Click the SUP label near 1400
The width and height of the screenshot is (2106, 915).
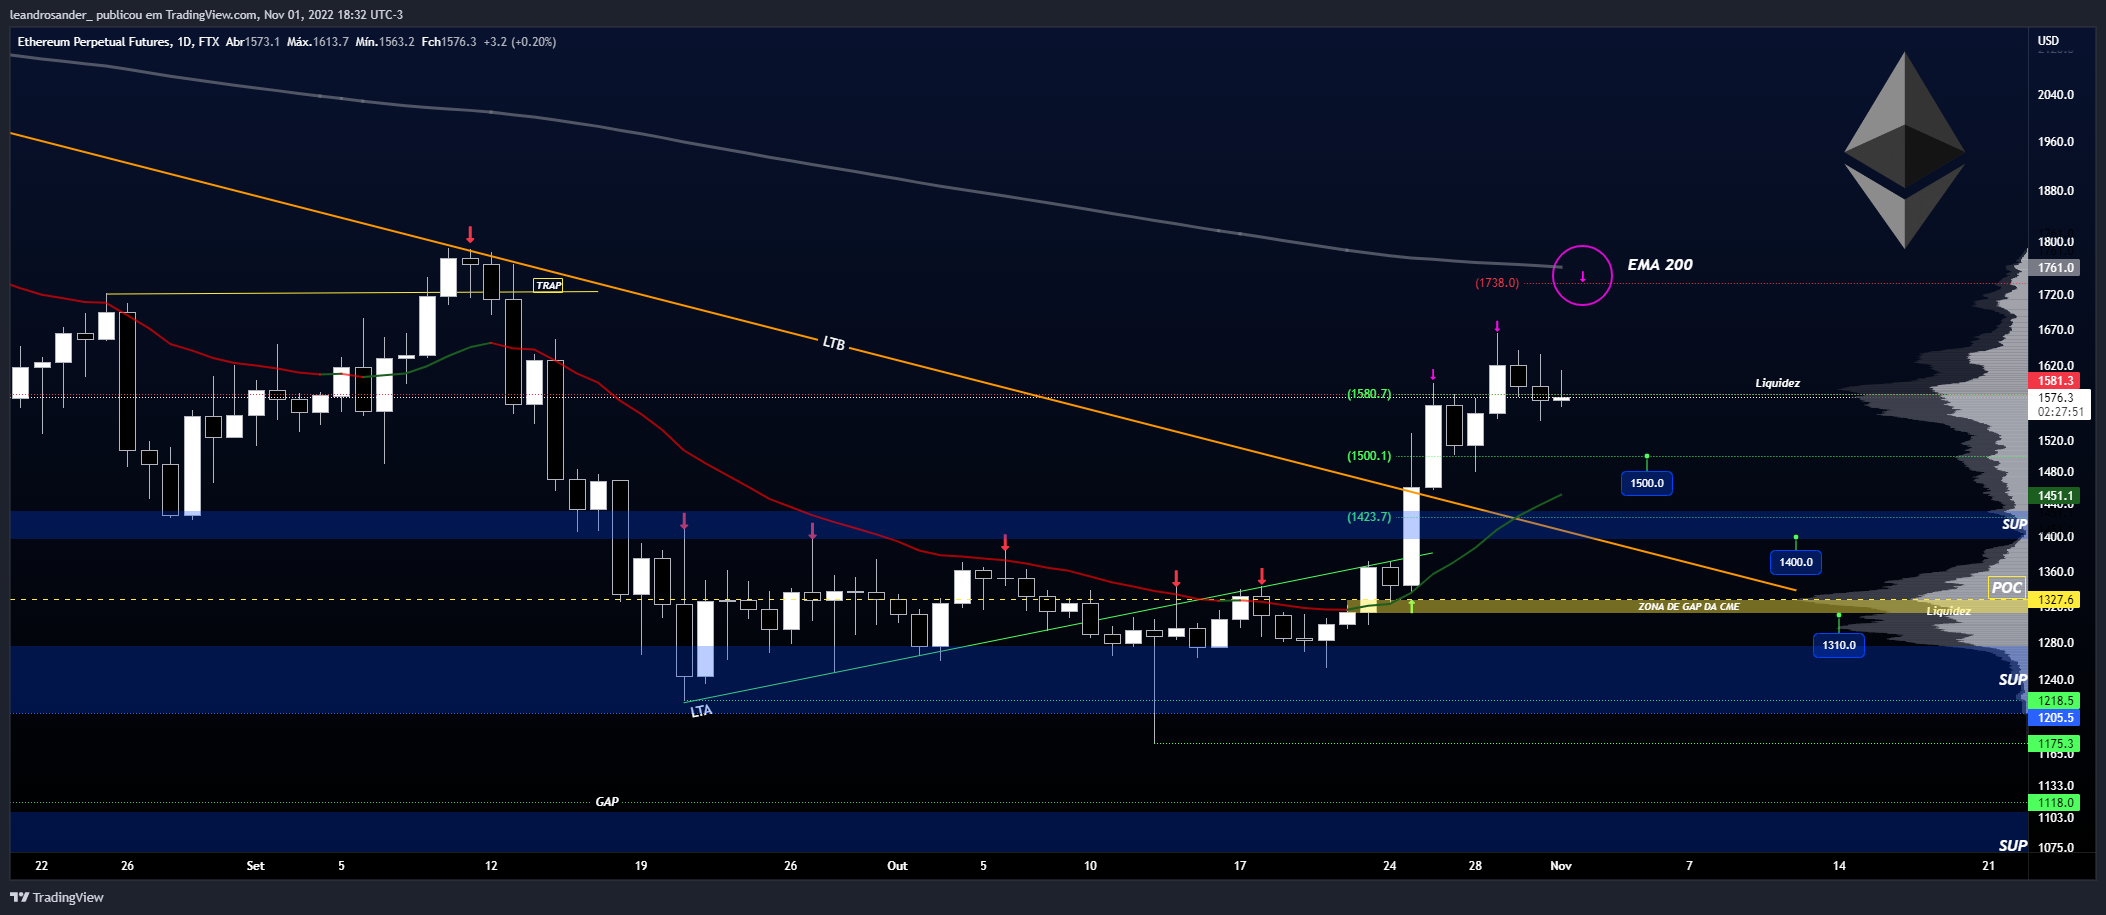point(2014,524)
